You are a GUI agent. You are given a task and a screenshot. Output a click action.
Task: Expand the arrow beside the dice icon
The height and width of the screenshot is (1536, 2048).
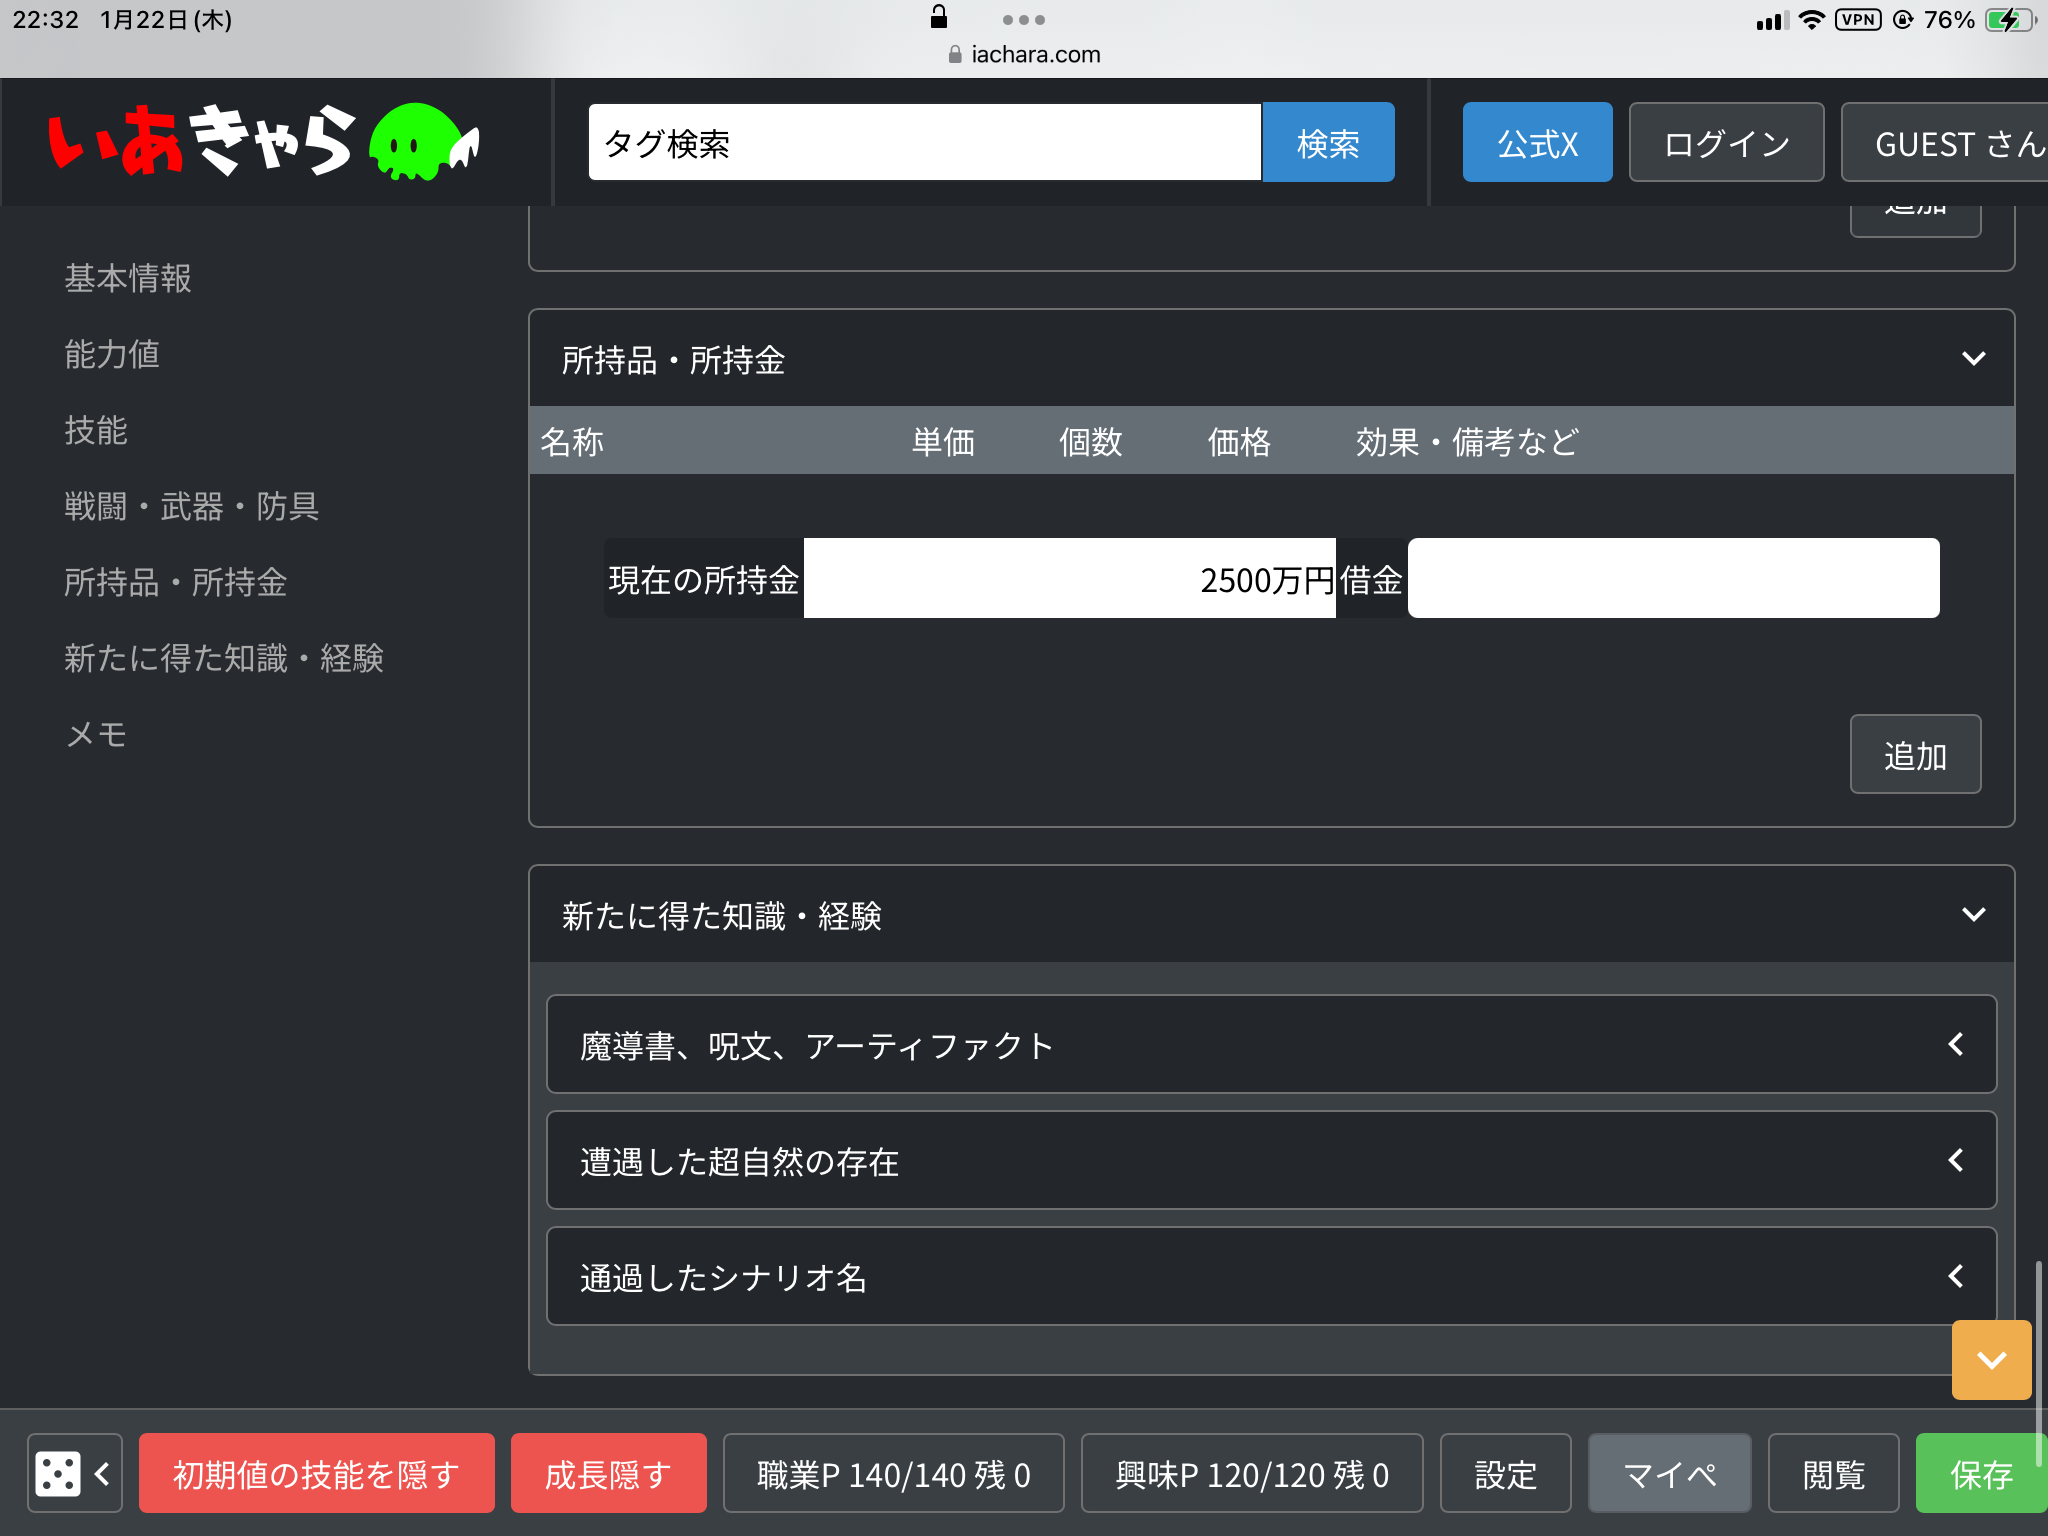[x=102, y=1473]
